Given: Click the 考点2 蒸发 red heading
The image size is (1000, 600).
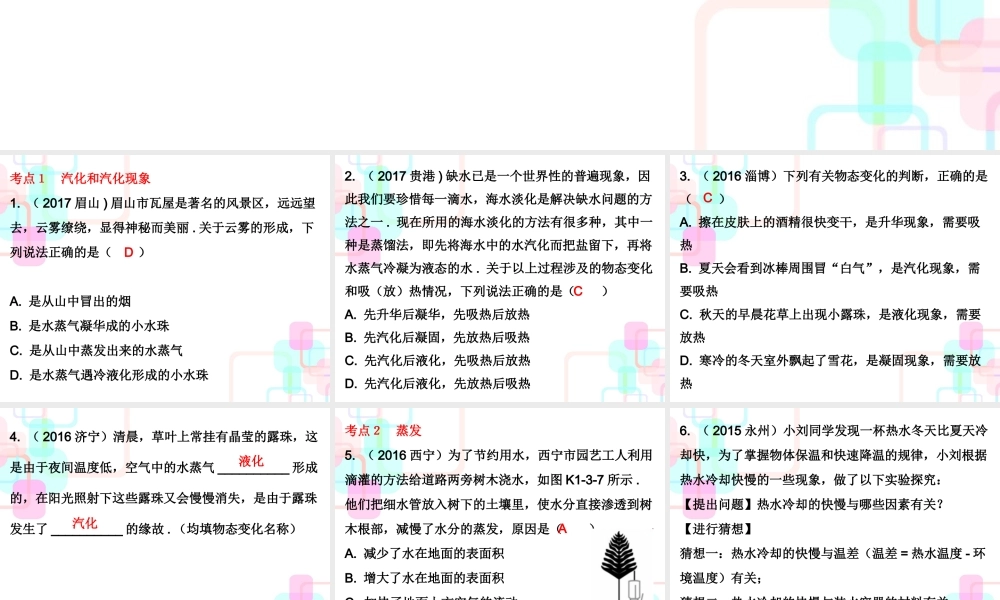Looking at the screenshot, I should pyautogui.click(x=384, y=432).
